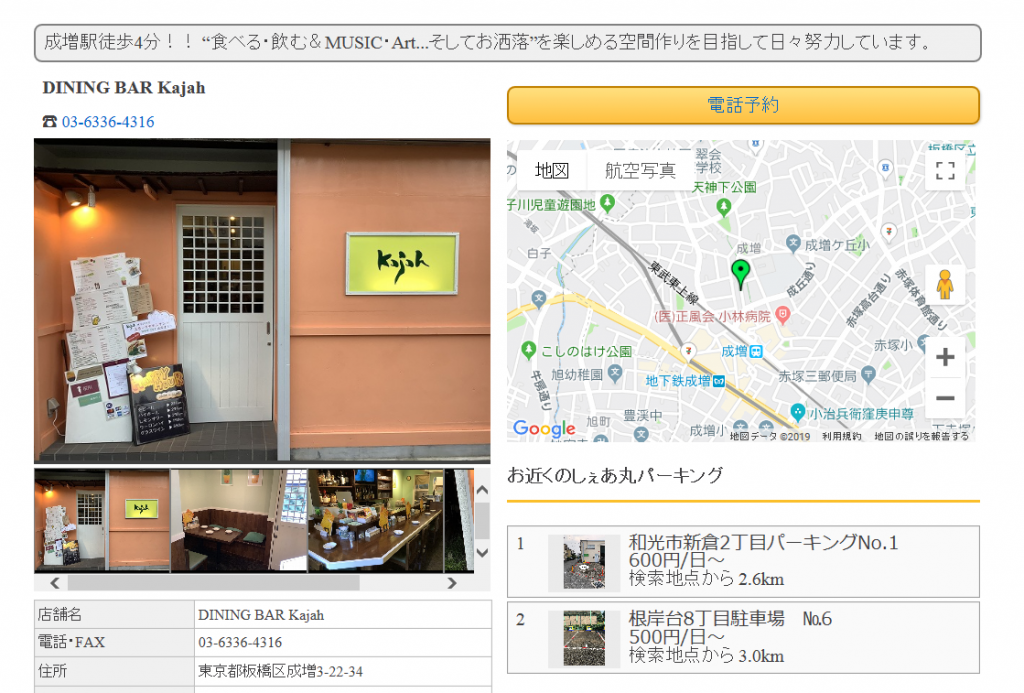Image resolution: width=1024 pixels, height=693 pixels.
Task: Open 利用規約 terms link on map
Action: [841, 436]
